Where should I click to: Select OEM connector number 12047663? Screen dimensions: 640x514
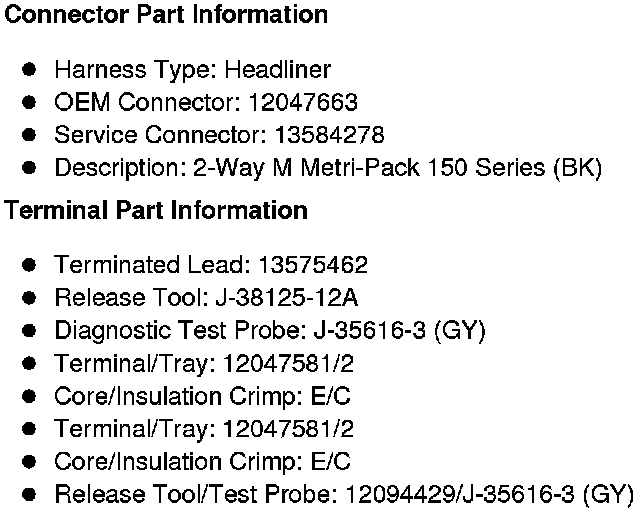coord(304,103)
